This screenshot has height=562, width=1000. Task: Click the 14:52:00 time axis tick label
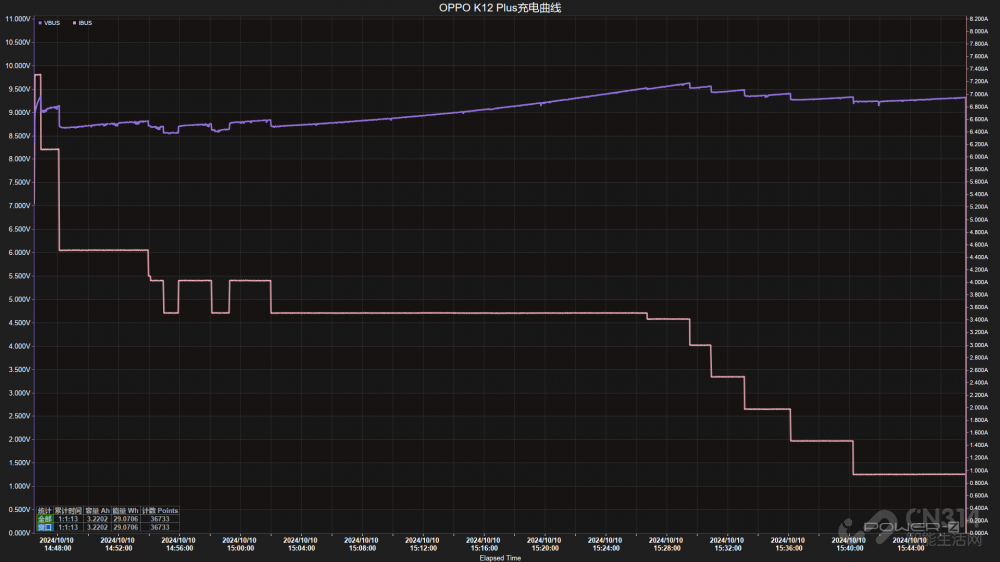(119, 548)
